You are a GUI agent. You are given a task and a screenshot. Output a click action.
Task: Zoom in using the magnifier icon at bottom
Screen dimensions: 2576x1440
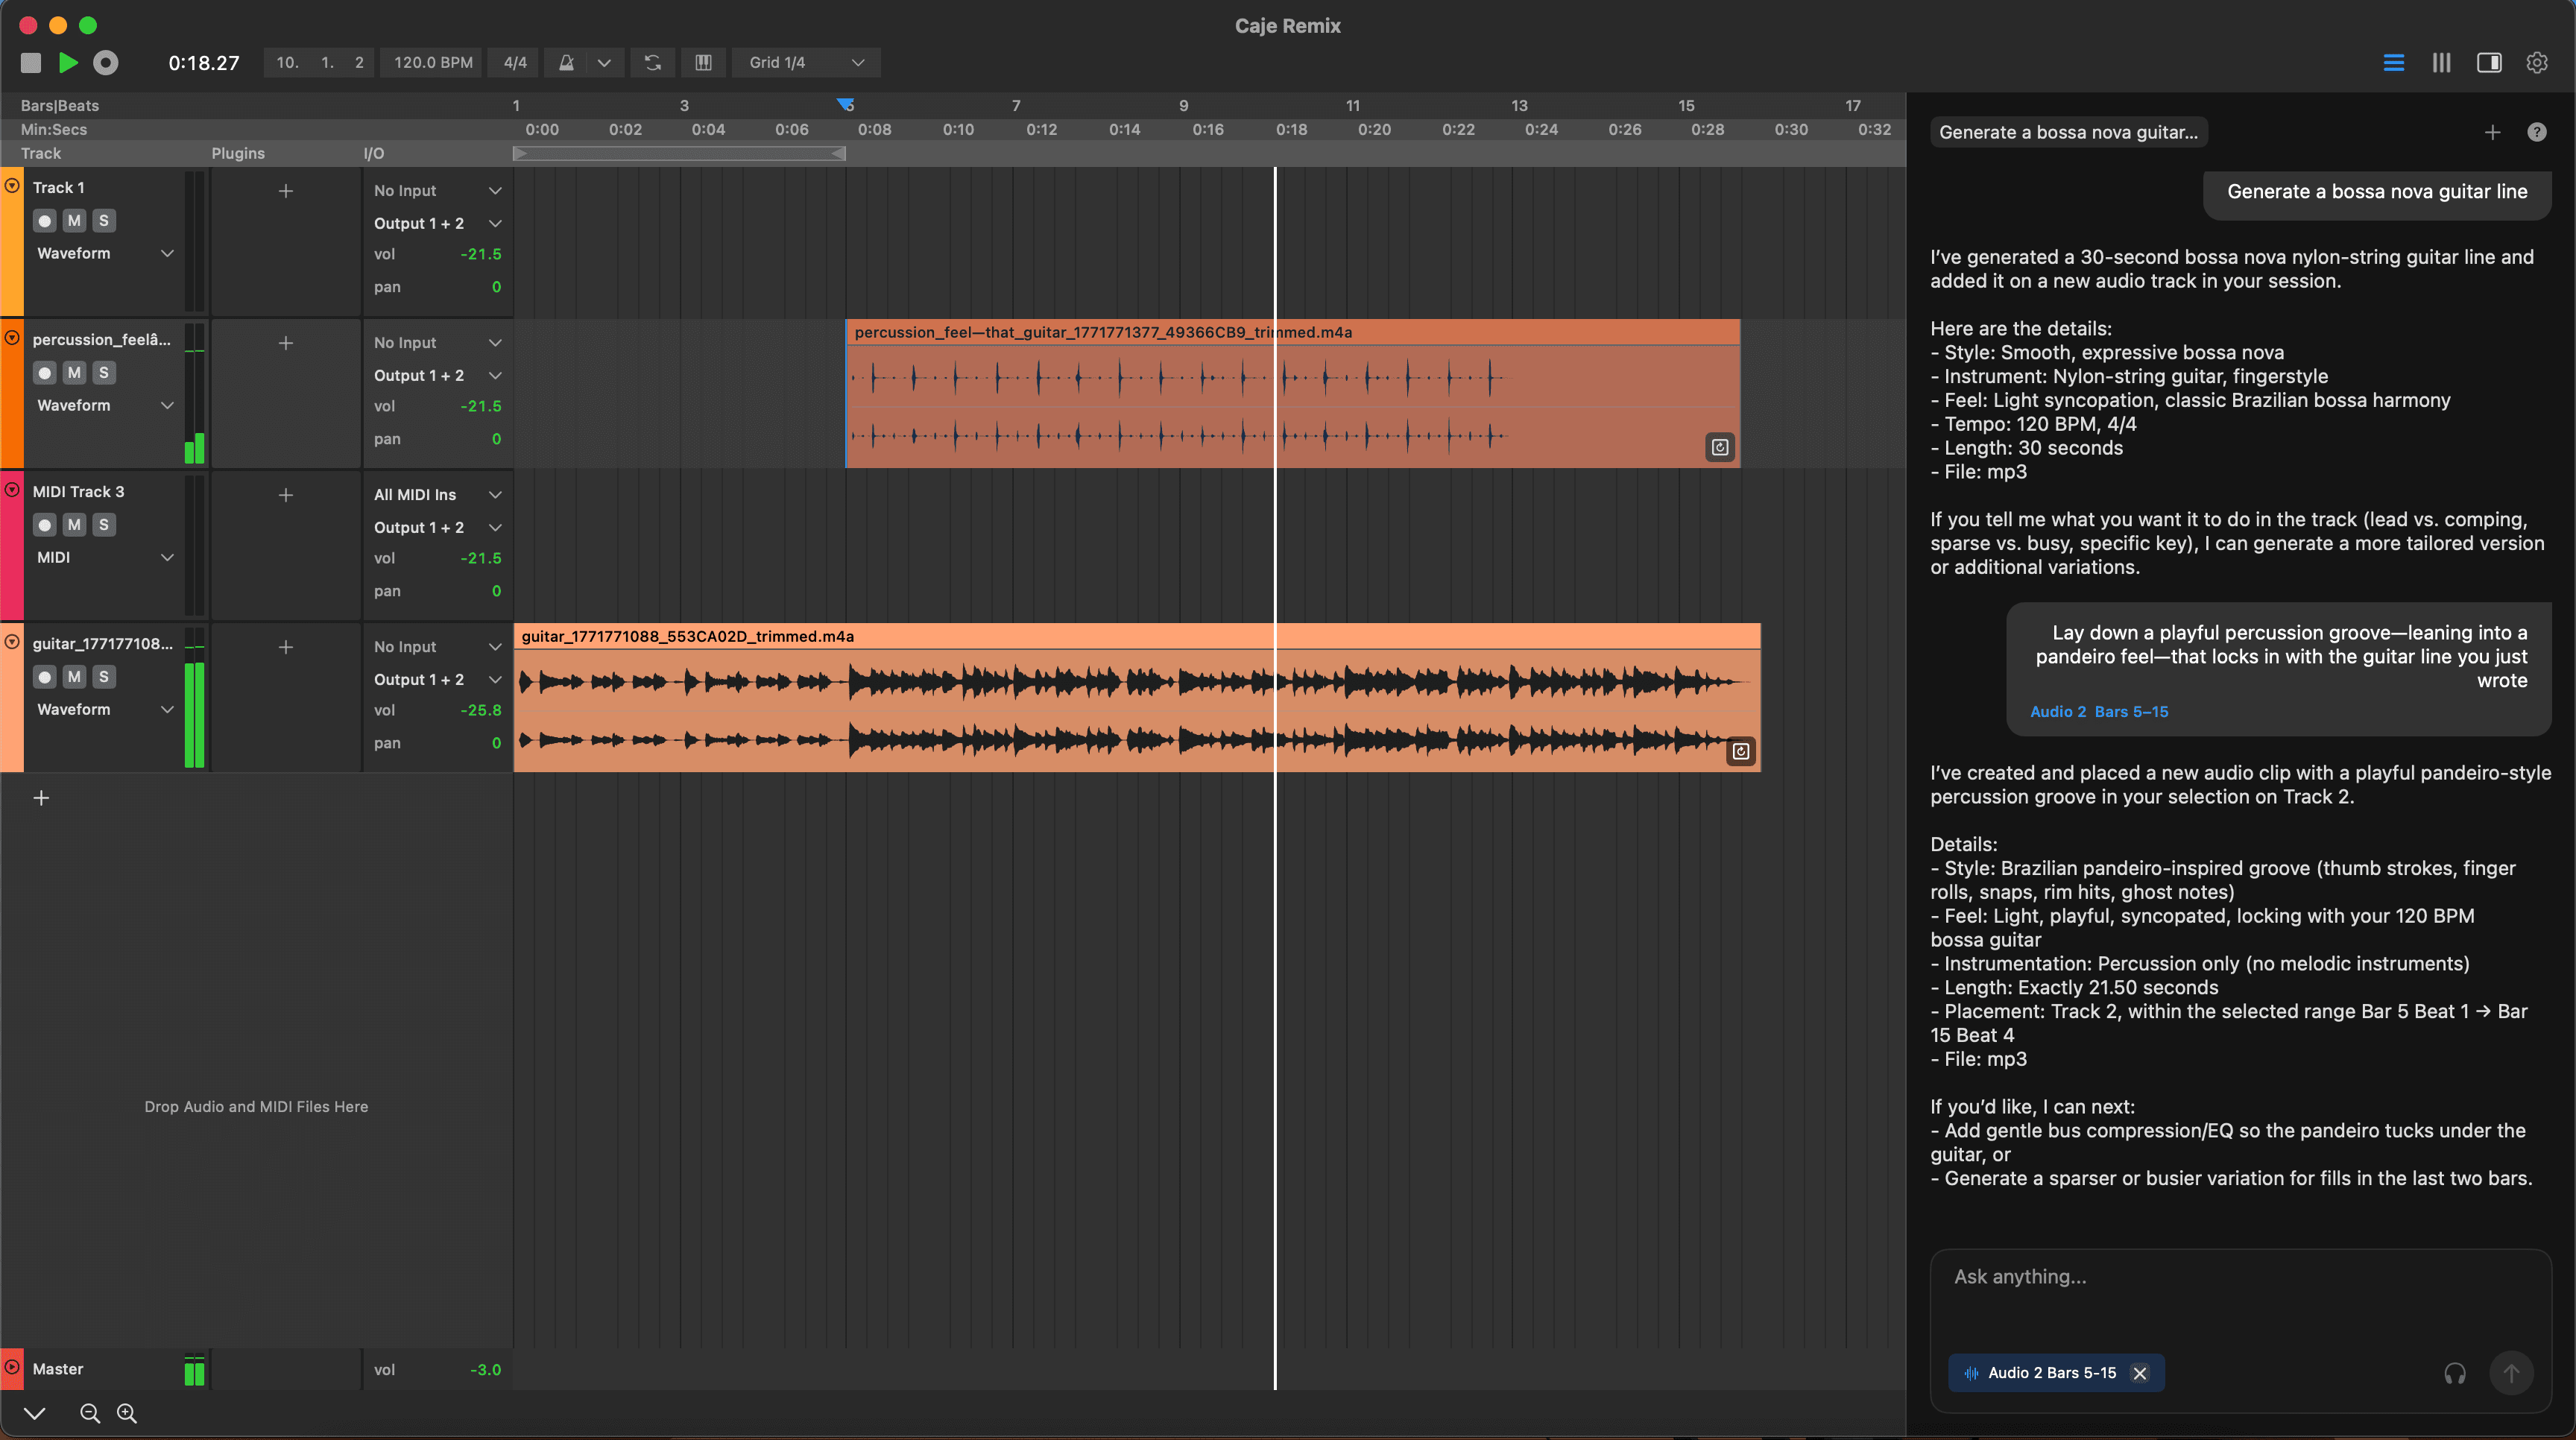pyautogui.click(x=127, y=1414)
